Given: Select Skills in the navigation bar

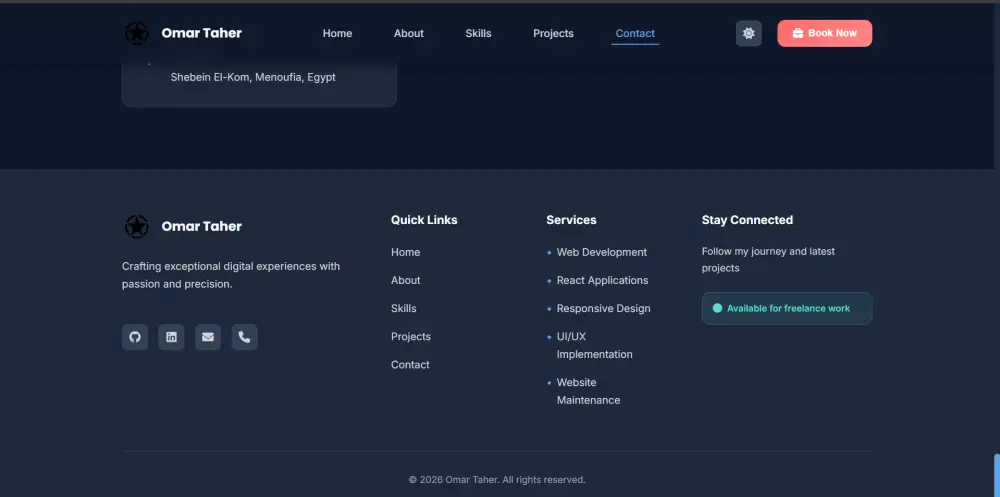Looking at the screenshot, I should (478, 33).
